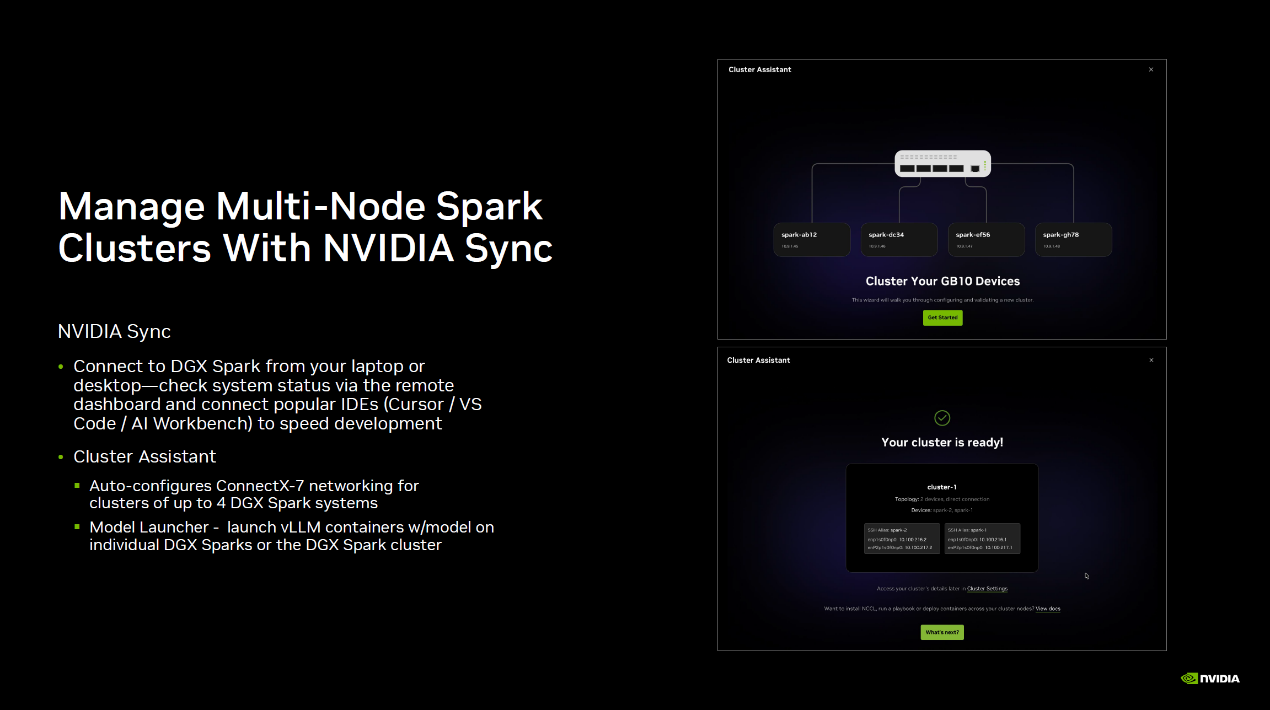Click the What's next? button
The height and width of the screenshot is (710, 1270).
pyautogui.click(x=942, y=632)
